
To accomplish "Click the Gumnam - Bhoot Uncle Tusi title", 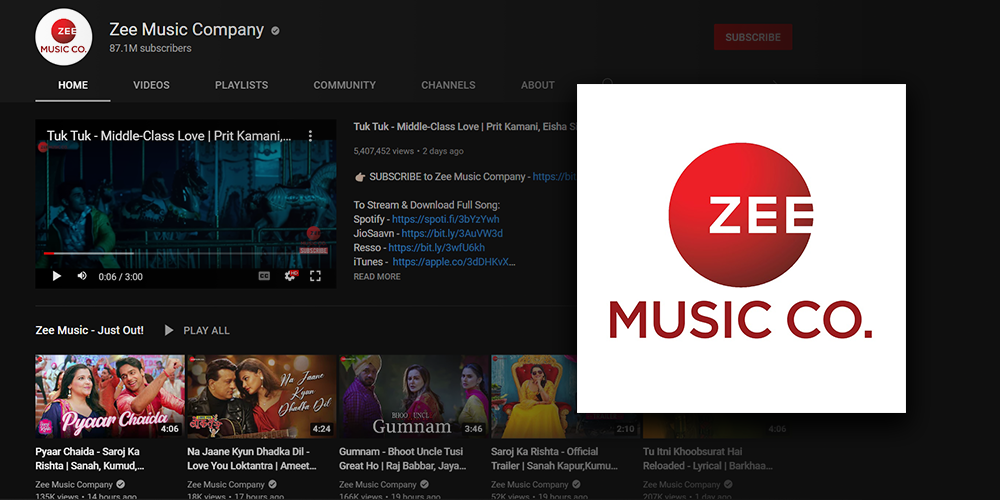I will 402,459.
